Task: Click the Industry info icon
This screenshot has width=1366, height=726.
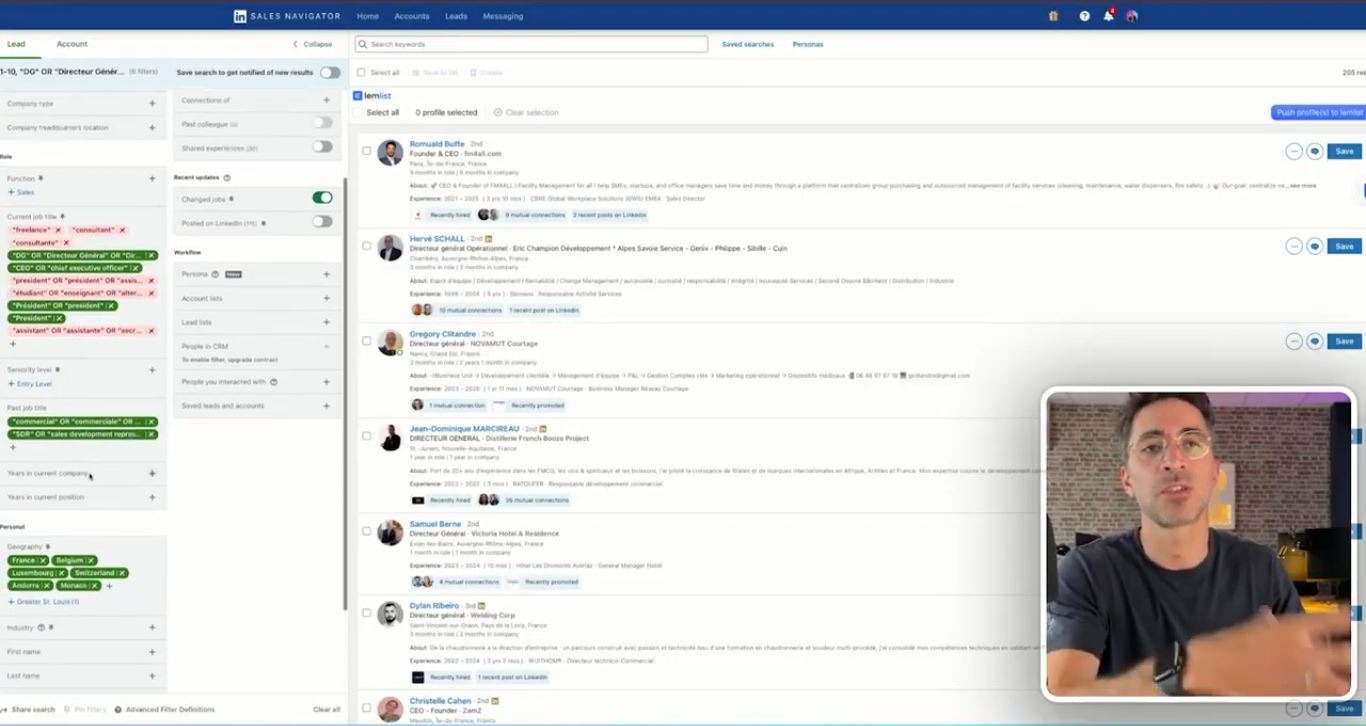Action: (41, 627)
